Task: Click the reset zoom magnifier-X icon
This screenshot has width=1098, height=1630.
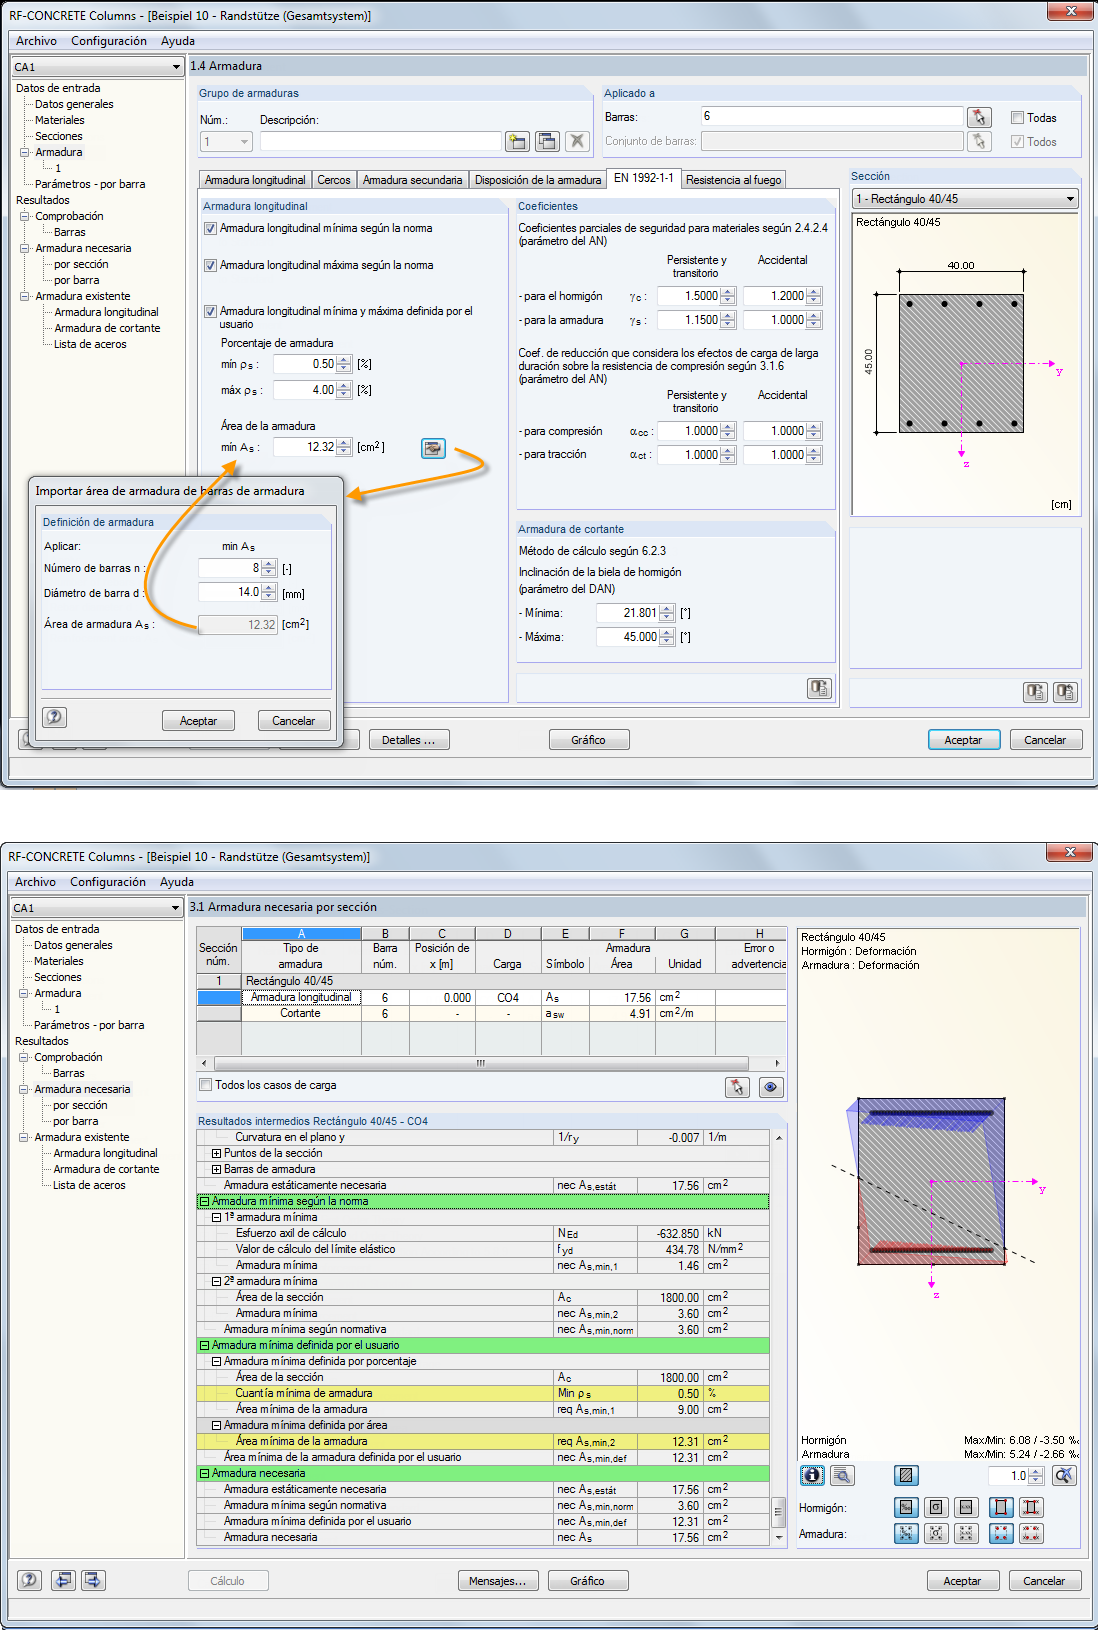Action: [x=1064, y=1475]
